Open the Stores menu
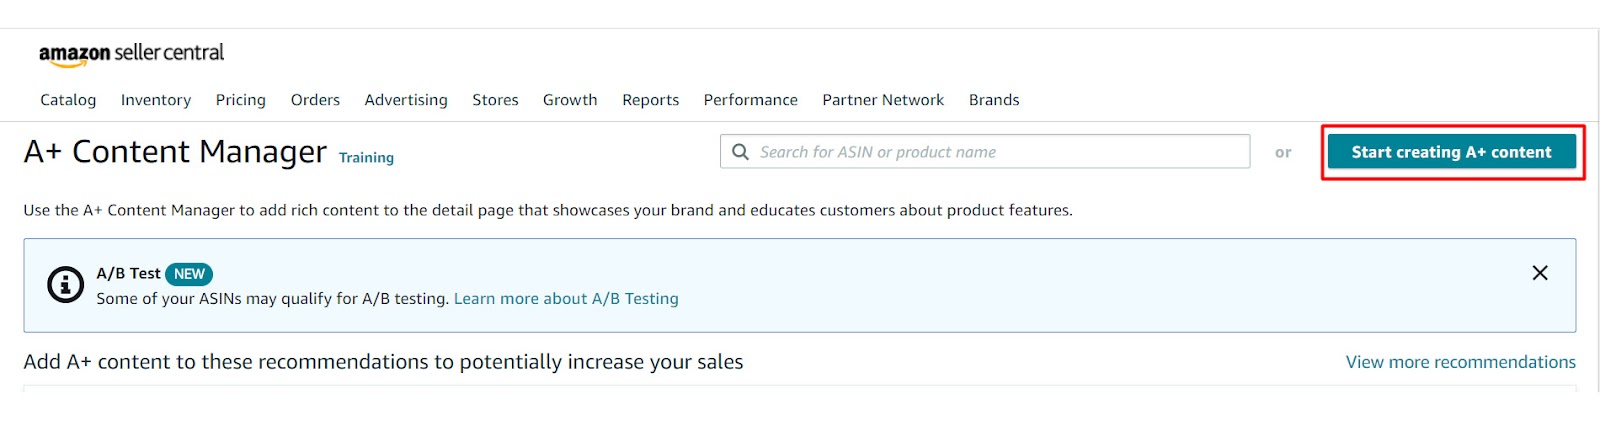 (x=495, y=100)
